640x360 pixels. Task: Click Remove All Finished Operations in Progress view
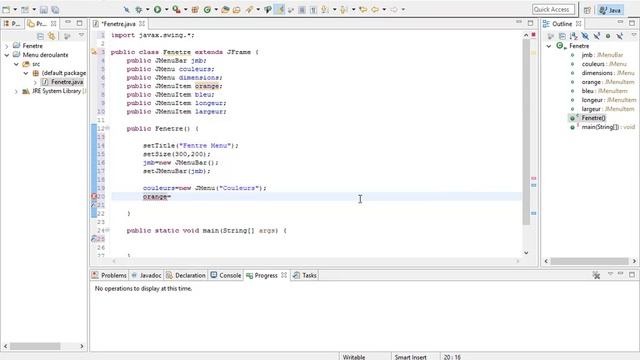[x=596, y=276]
